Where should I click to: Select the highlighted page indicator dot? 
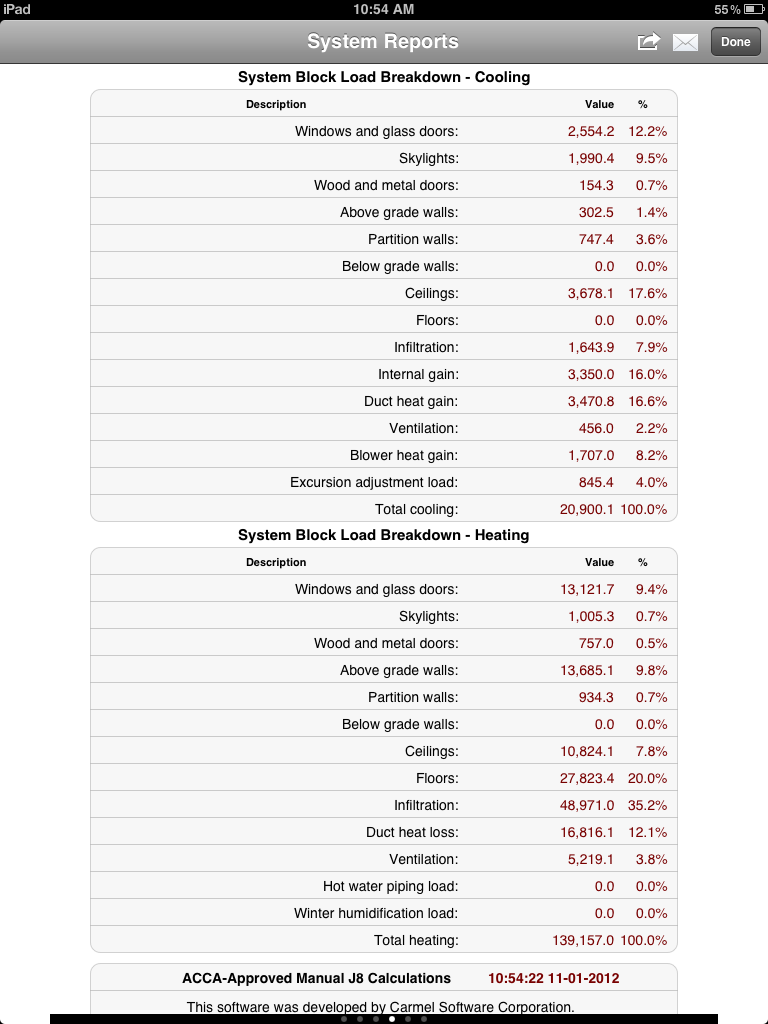[x=392, y=1019]
